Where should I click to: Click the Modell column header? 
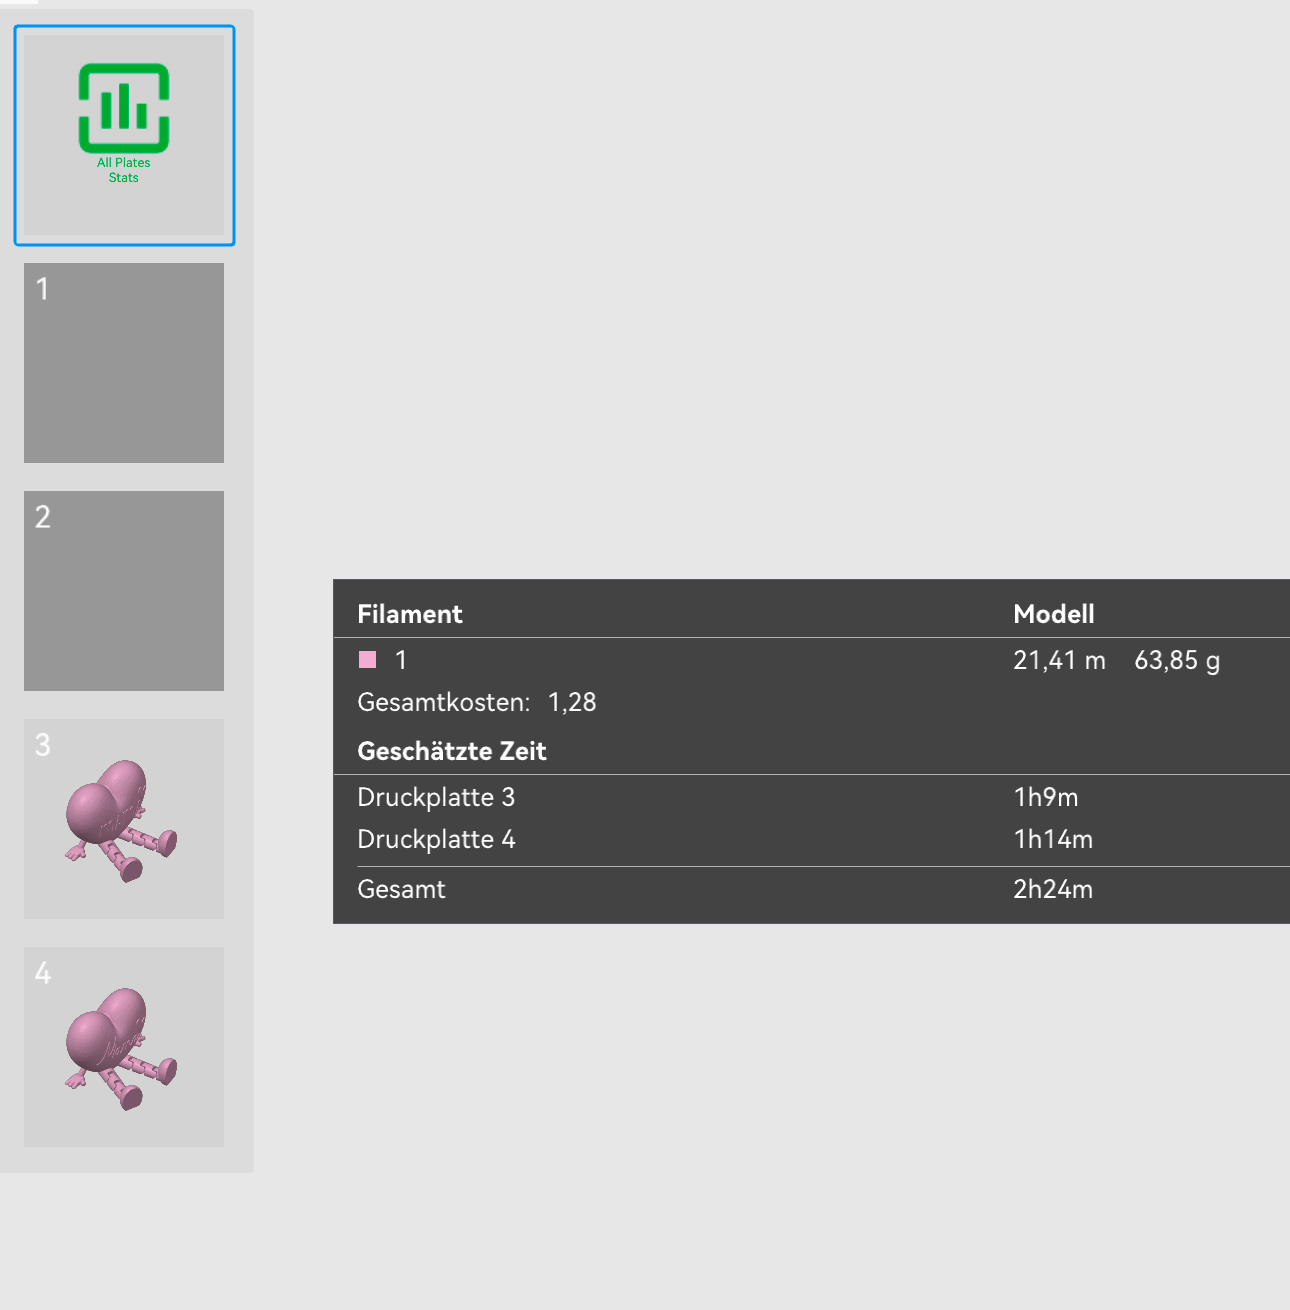pyautogui.click(x=1053, y=614)
